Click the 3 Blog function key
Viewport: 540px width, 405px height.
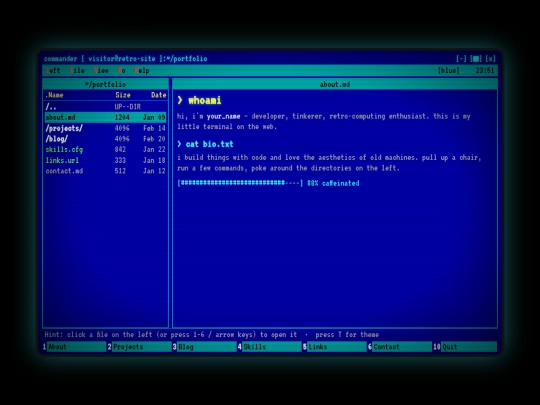205,347
